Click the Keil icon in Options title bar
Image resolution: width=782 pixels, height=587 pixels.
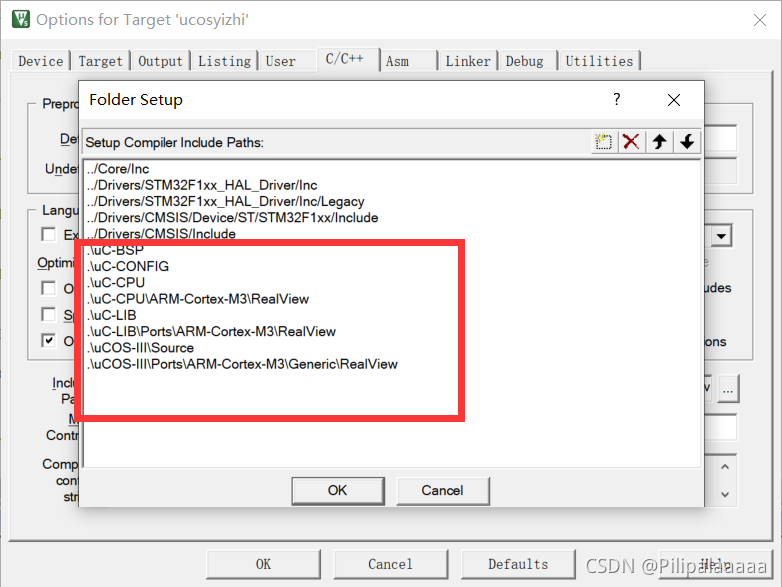point(21,19)
